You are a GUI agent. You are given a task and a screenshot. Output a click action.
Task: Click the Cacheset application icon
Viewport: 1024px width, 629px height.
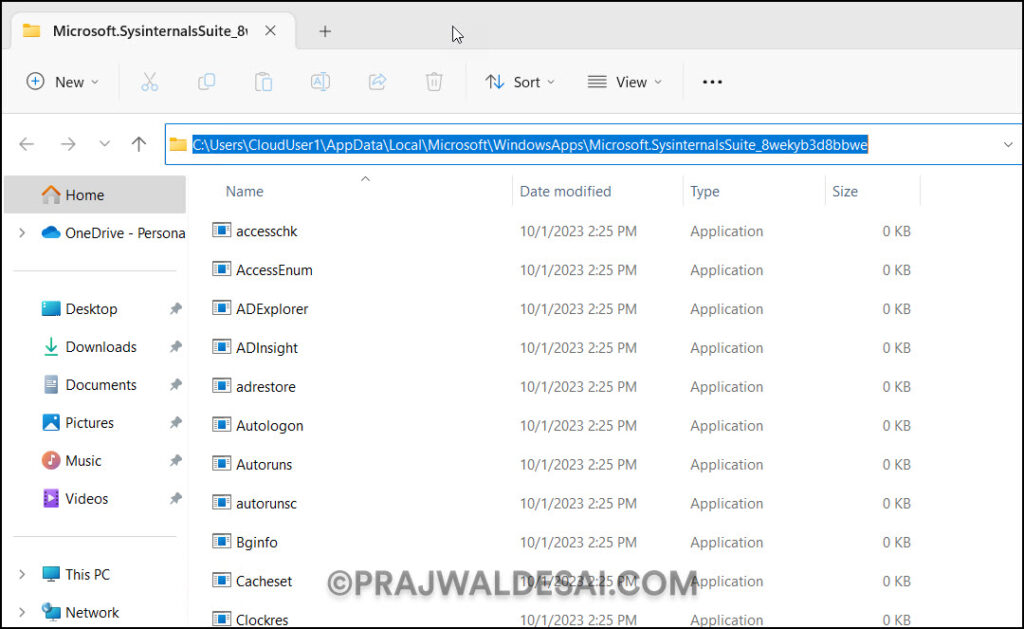point(221,580)
